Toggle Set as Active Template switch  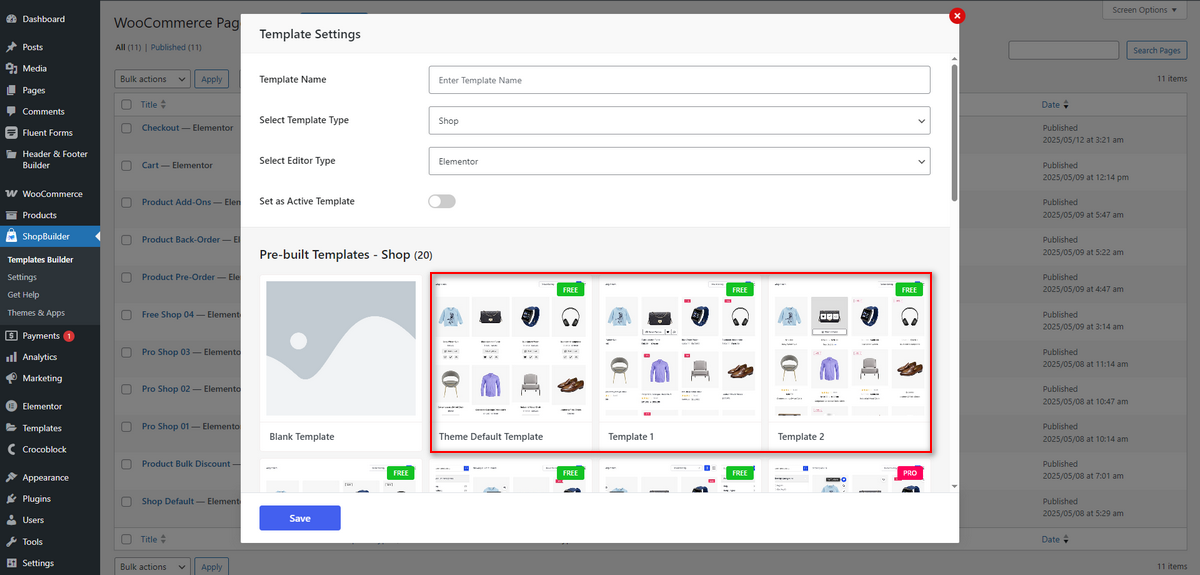click(x=442, y=201)
